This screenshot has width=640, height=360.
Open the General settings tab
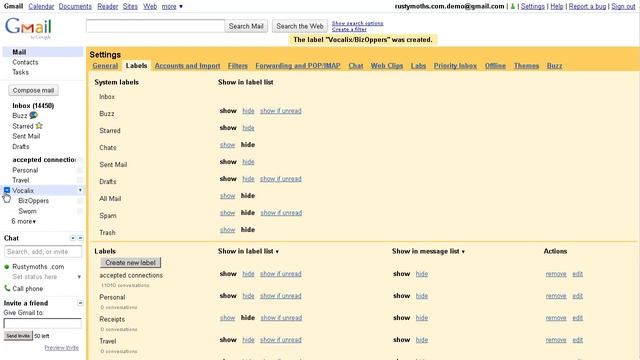pyautogui.click(x=105, y=66)
